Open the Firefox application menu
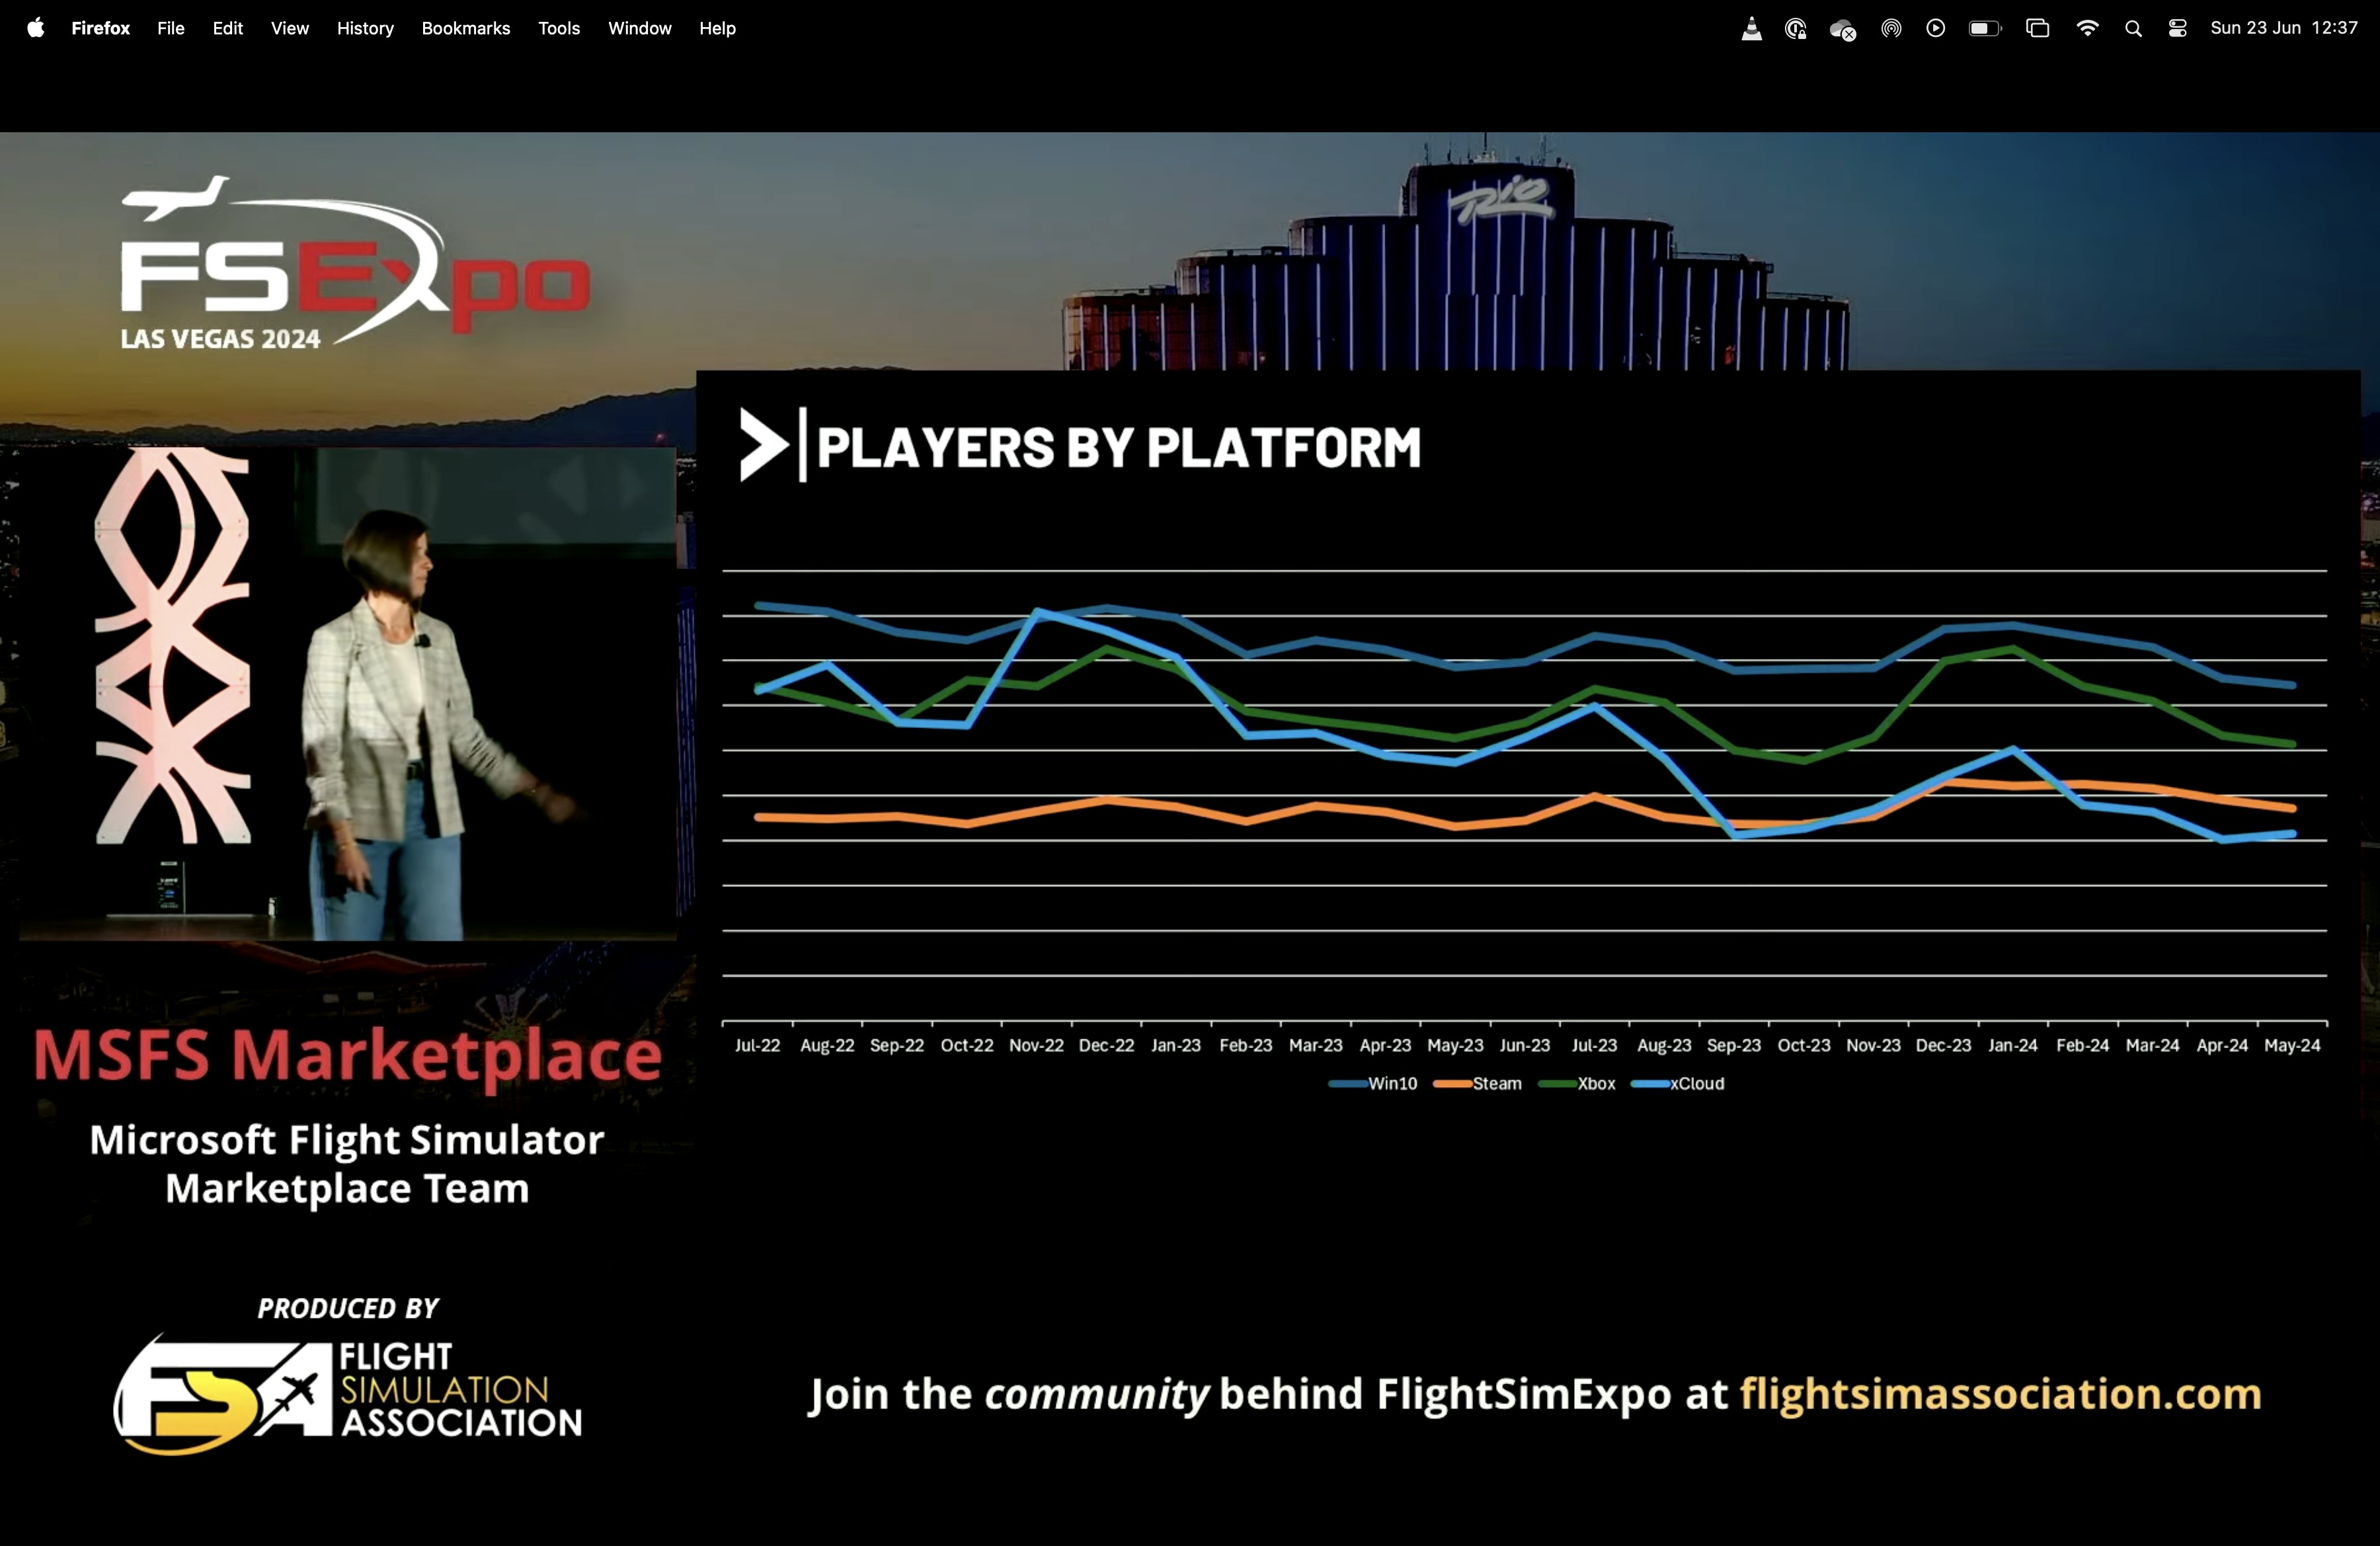The width and height of the screenshot is (2380, 1546). pyautogui.click(x=100, y=28)
